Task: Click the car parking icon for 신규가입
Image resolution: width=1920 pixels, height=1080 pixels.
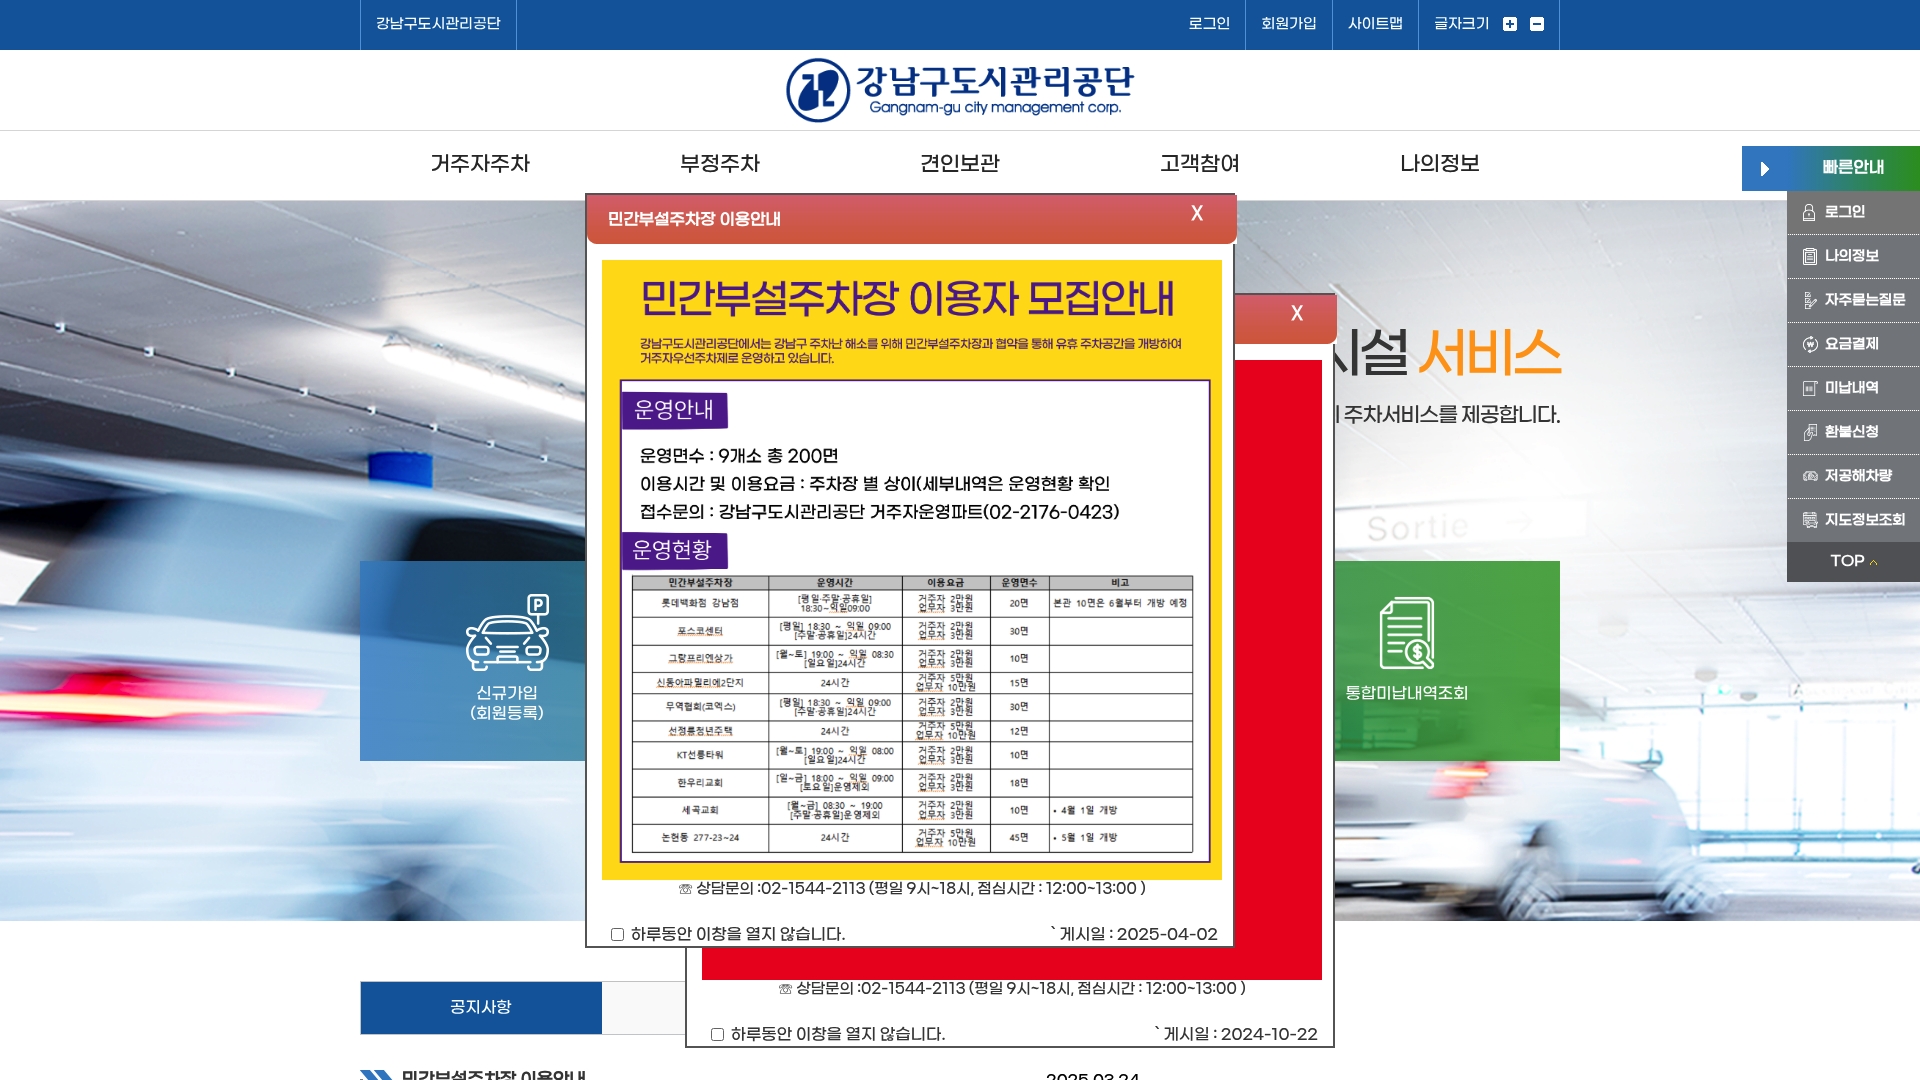Action: point(508,632)
